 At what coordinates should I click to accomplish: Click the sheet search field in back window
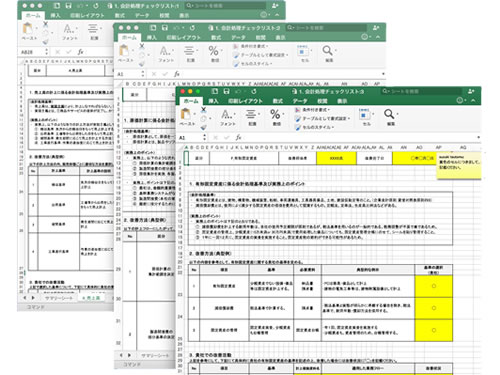click(x=226, y=6)
